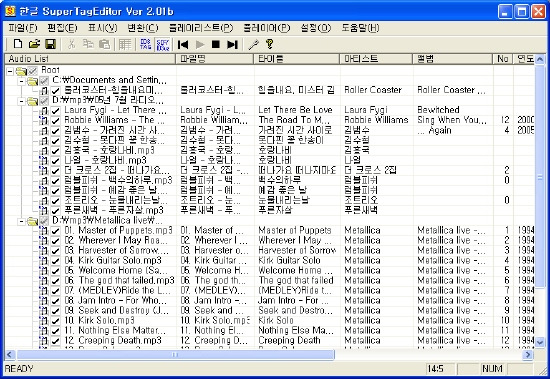Collapse the C:\Documents and Settin... folder node
This screenshot has width=550, height=379.
coord(21,81)
